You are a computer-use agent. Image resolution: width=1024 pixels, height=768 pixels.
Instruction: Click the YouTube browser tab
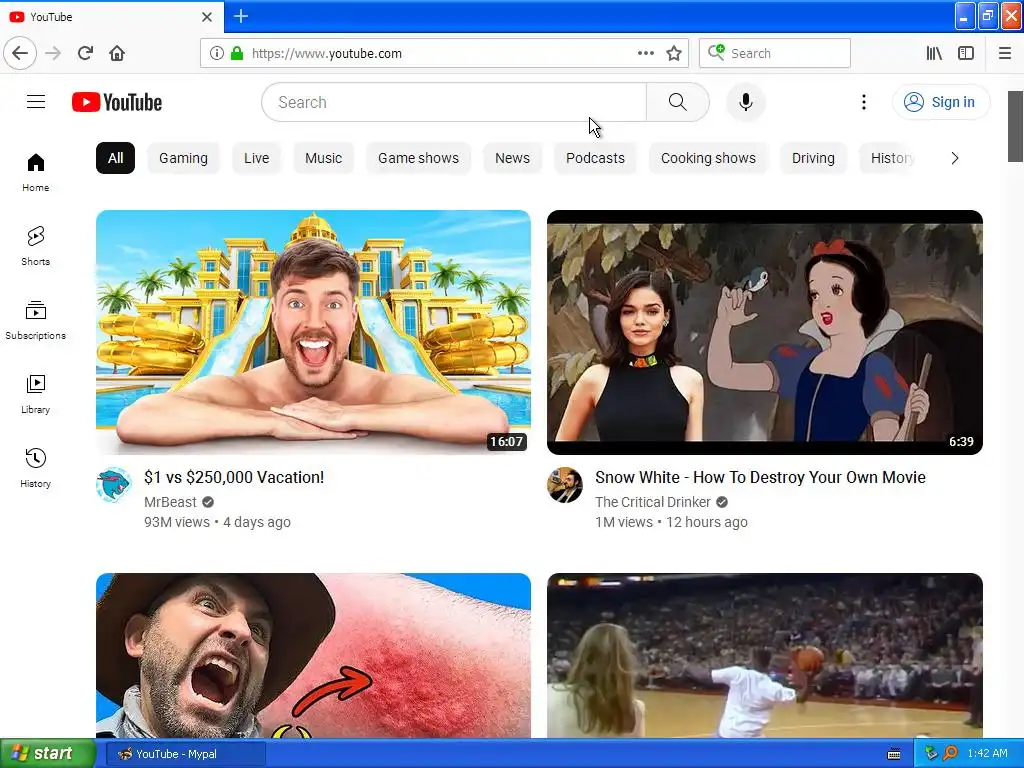point(111,16)
